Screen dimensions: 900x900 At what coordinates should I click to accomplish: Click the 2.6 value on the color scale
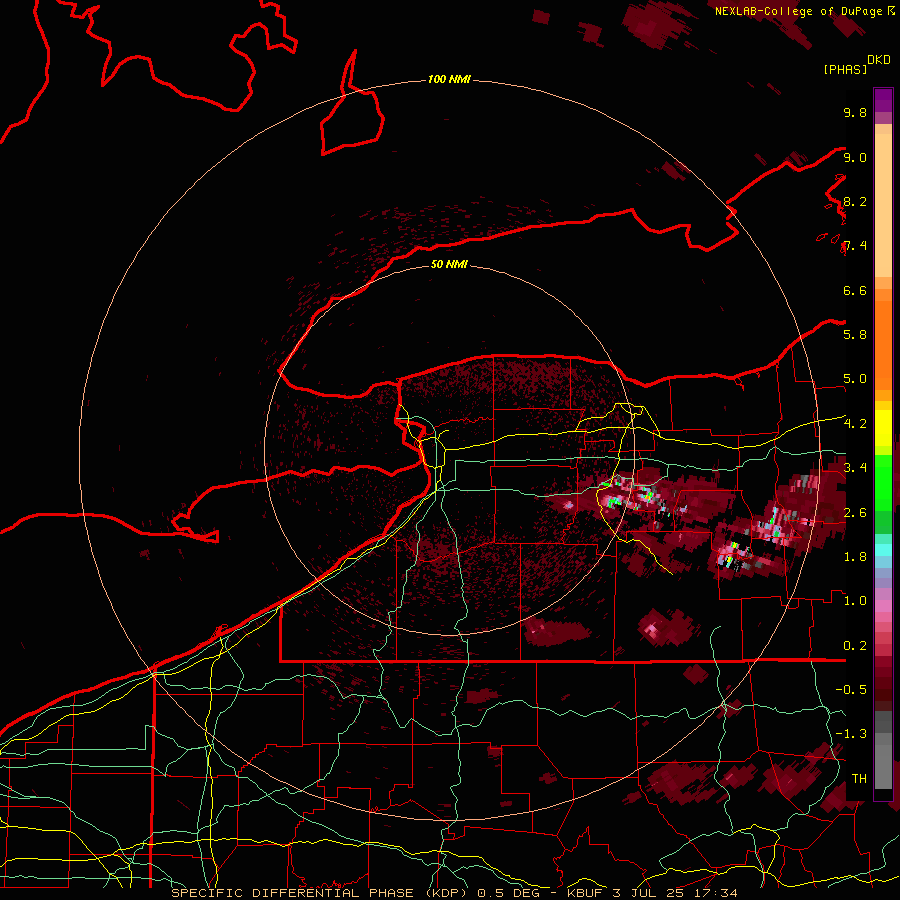point(855,512)
